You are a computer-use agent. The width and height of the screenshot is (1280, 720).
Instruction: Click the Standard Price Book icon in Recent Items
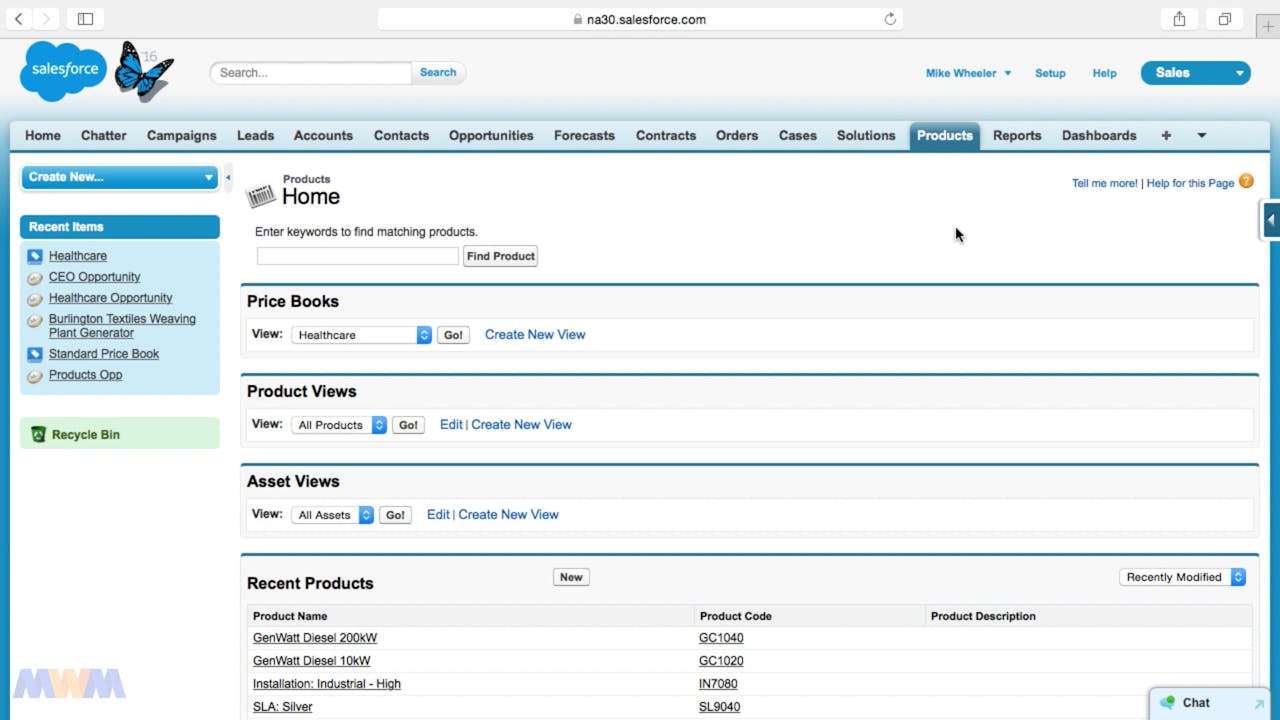[x=35, y=354]
